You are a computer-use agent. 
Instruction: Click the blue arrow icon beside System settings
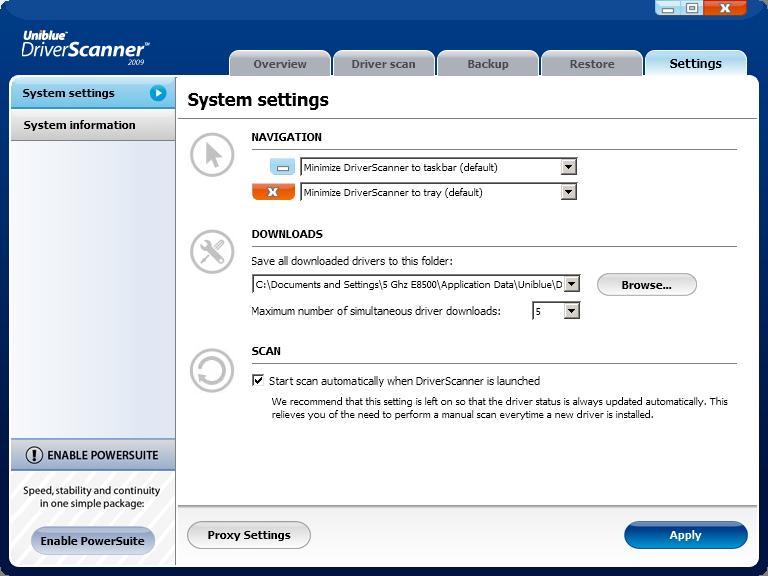point(158,93)
